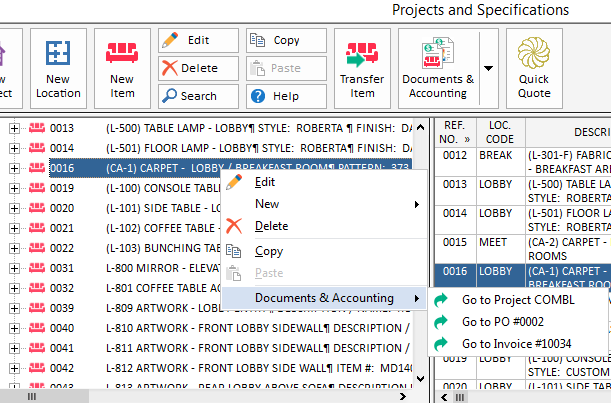Screen dimensions: 611x403
Task: Expand tree item 0031 L-800 Mirror
Action: pos(15,268)
